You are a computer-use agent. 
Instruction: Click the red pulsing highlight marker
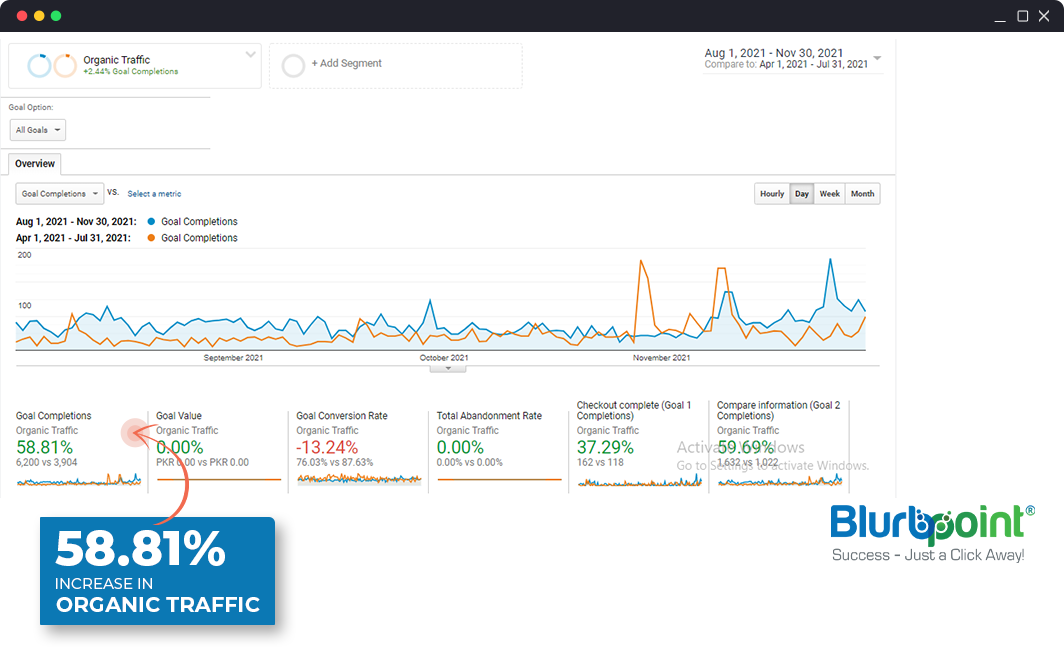point(135,433)
